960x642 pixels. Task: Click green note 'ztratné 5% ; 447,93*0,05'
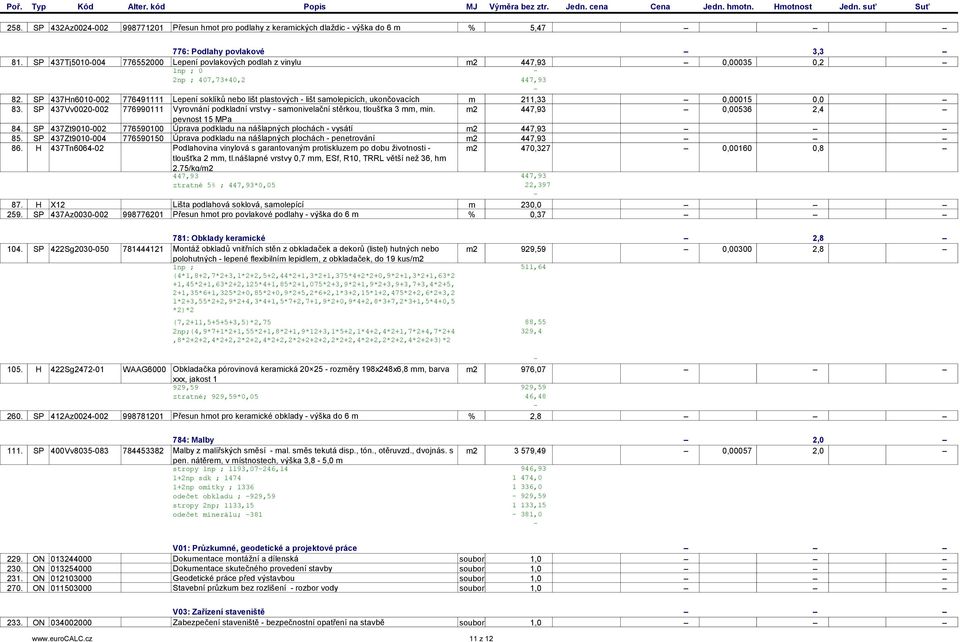(x=223, y=185)
